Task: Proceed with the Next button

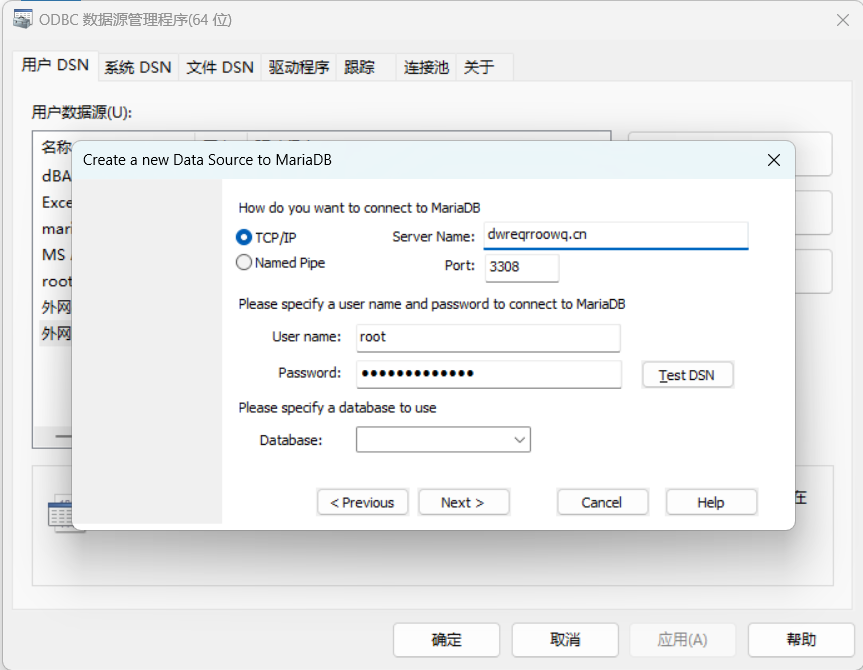Action: [463, 502]
